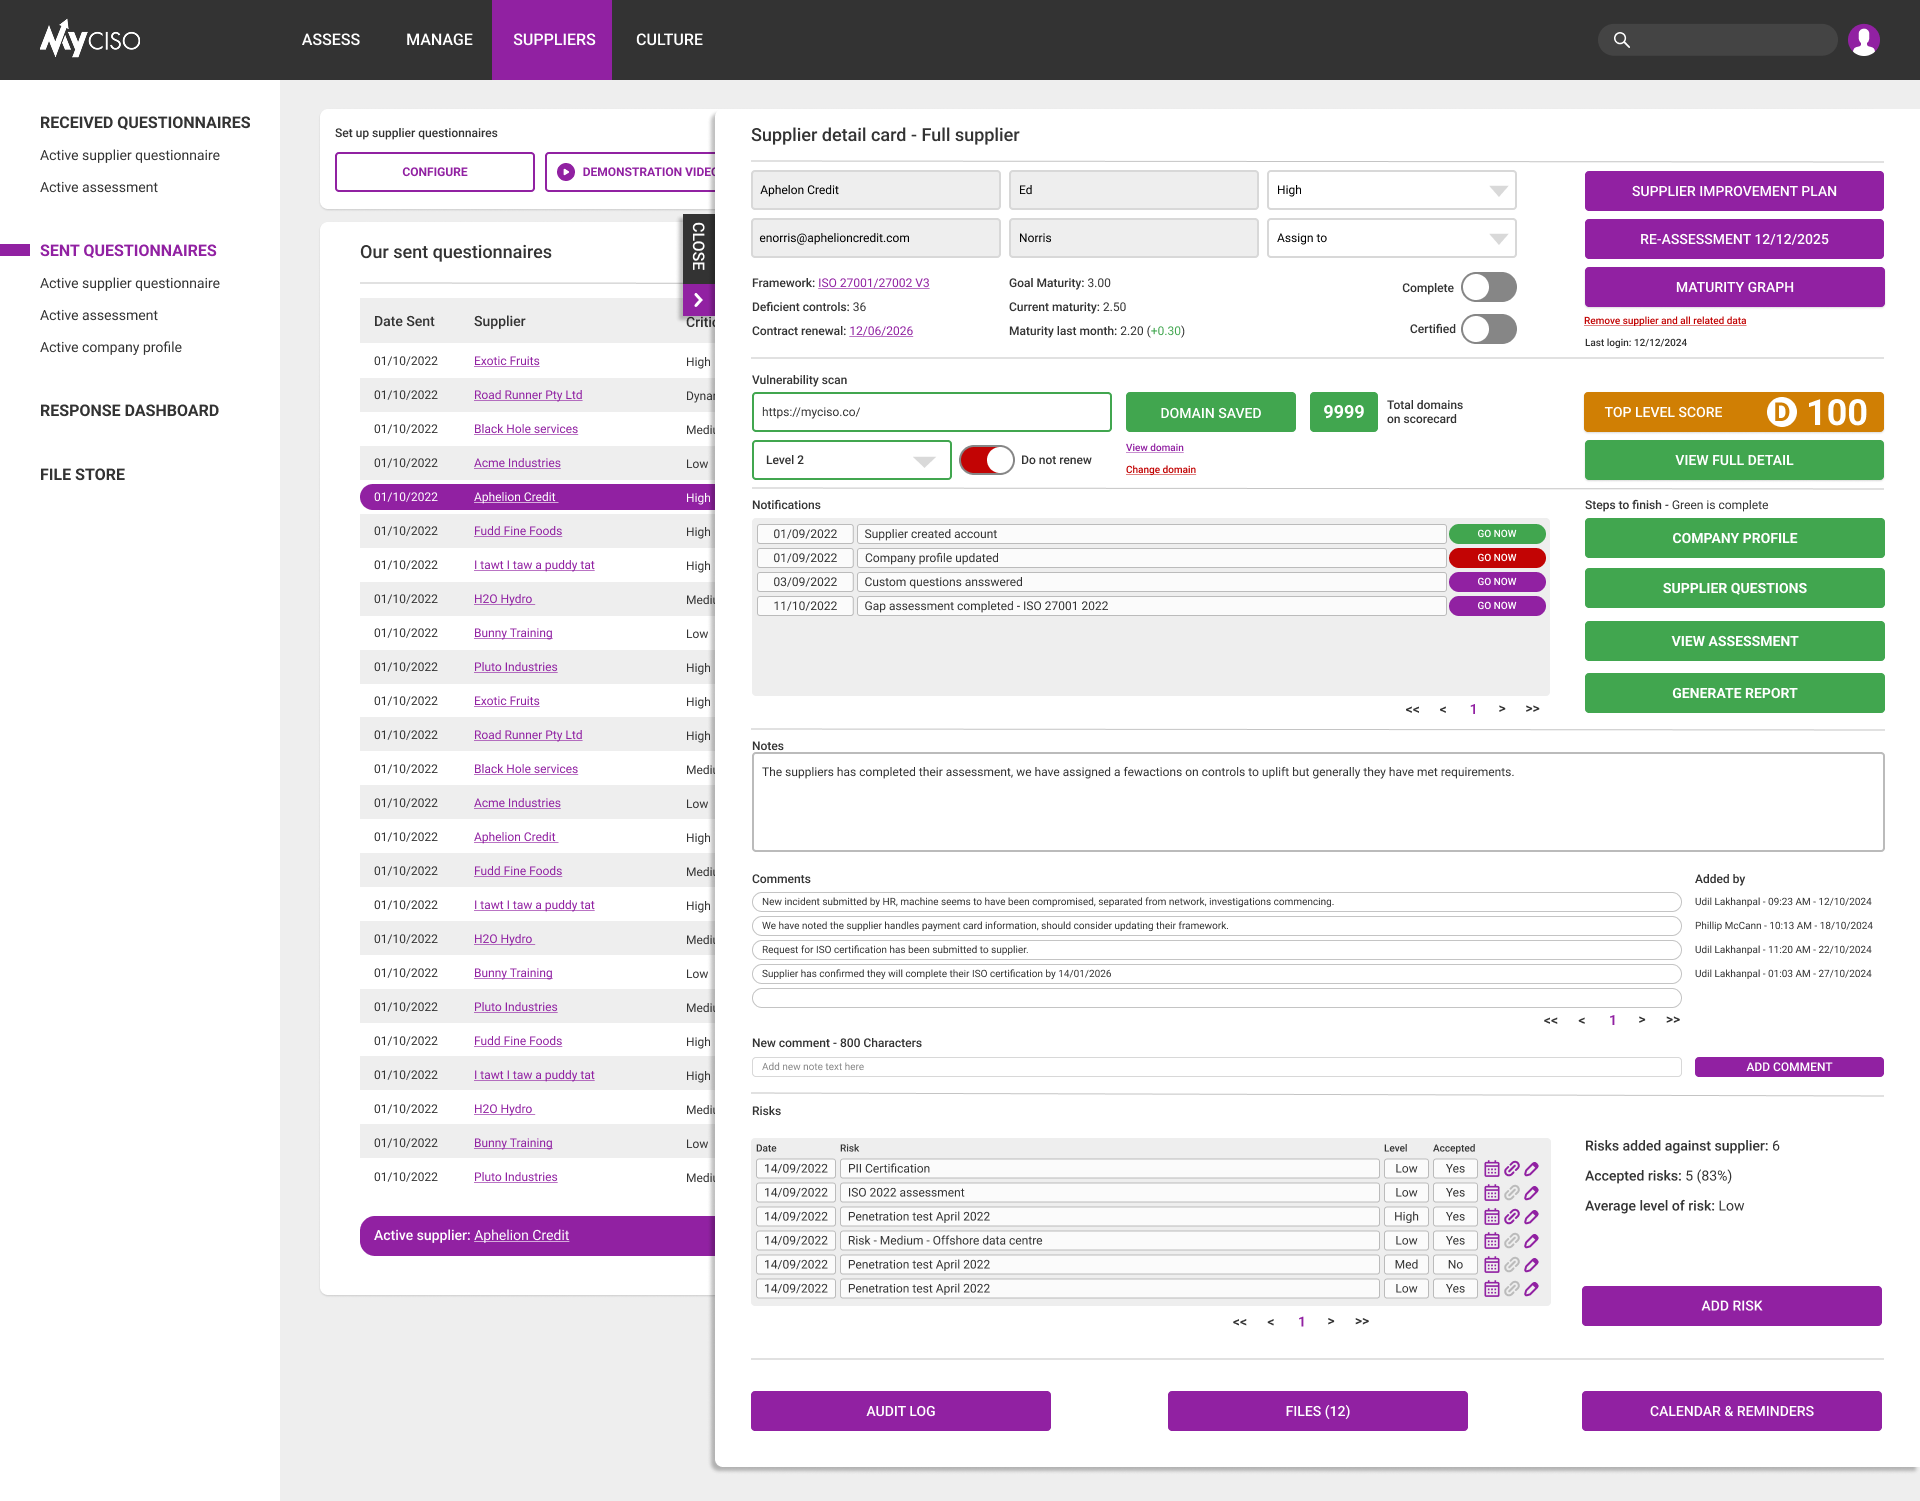Click link icon on PII Certification risk

pos(1512,1168)
